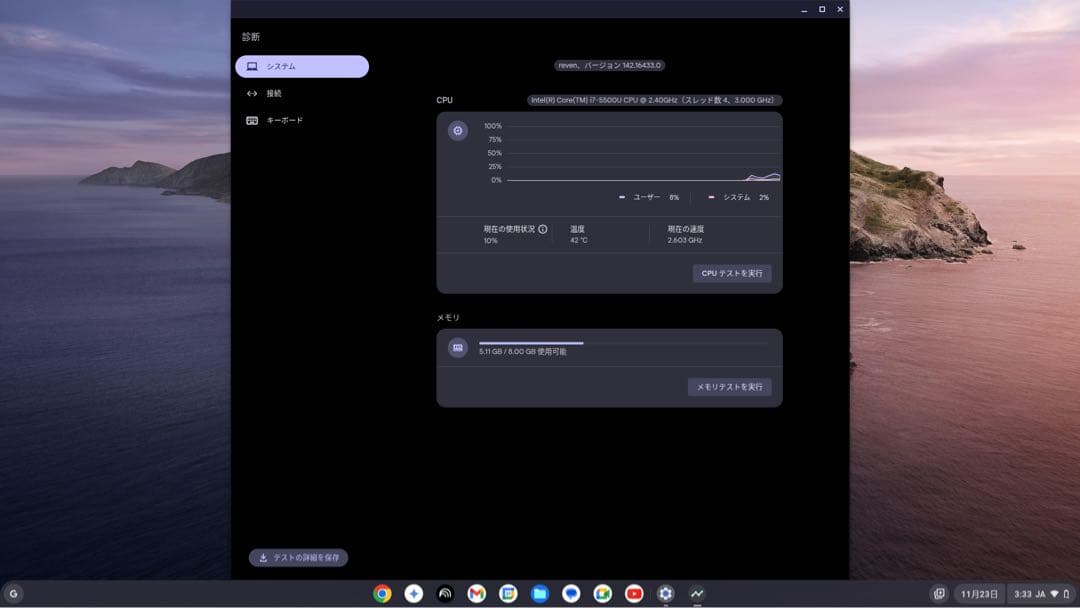The width and height of the screenshot is (1080, 608).
Task: Click the keyboard icon beside キーボード in sidebar
Action: point(253,119)
